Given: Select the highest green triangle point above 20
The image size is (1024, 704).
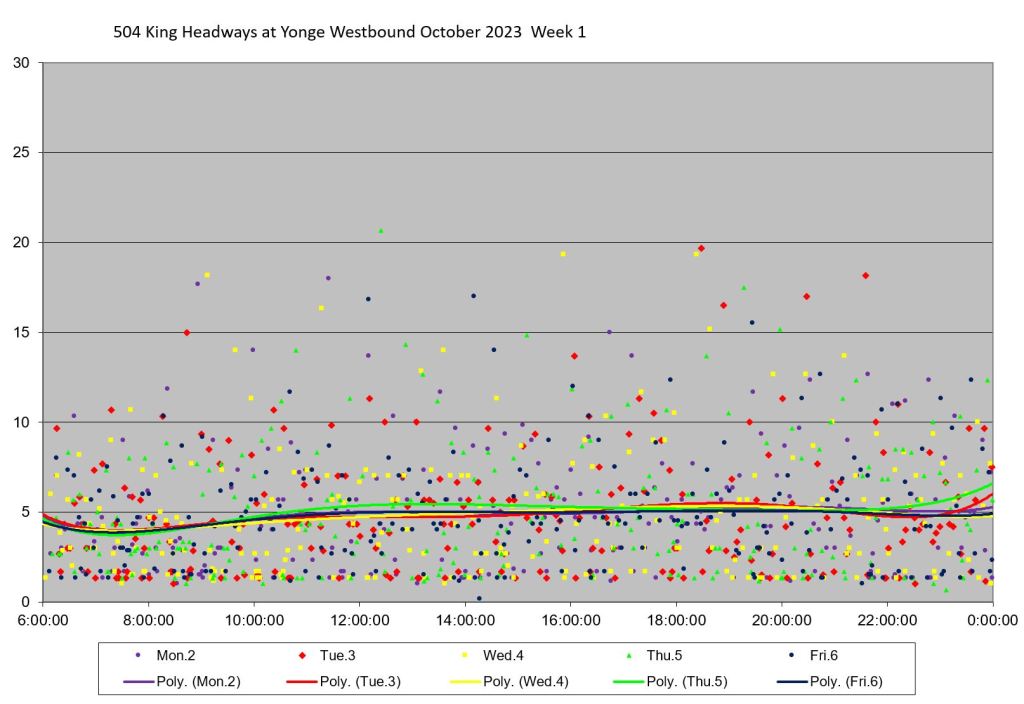Looking at the screenshot, I should (380, 230).
